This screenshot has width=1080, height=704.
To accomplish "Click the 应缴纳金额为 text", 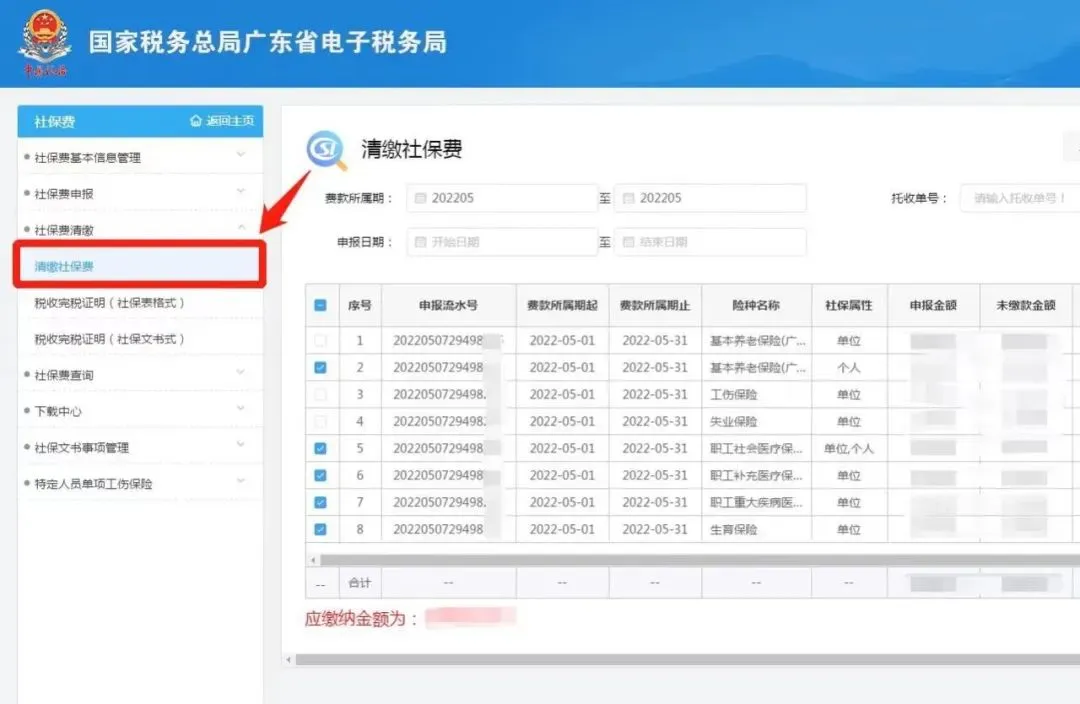I will click(362, 619).
